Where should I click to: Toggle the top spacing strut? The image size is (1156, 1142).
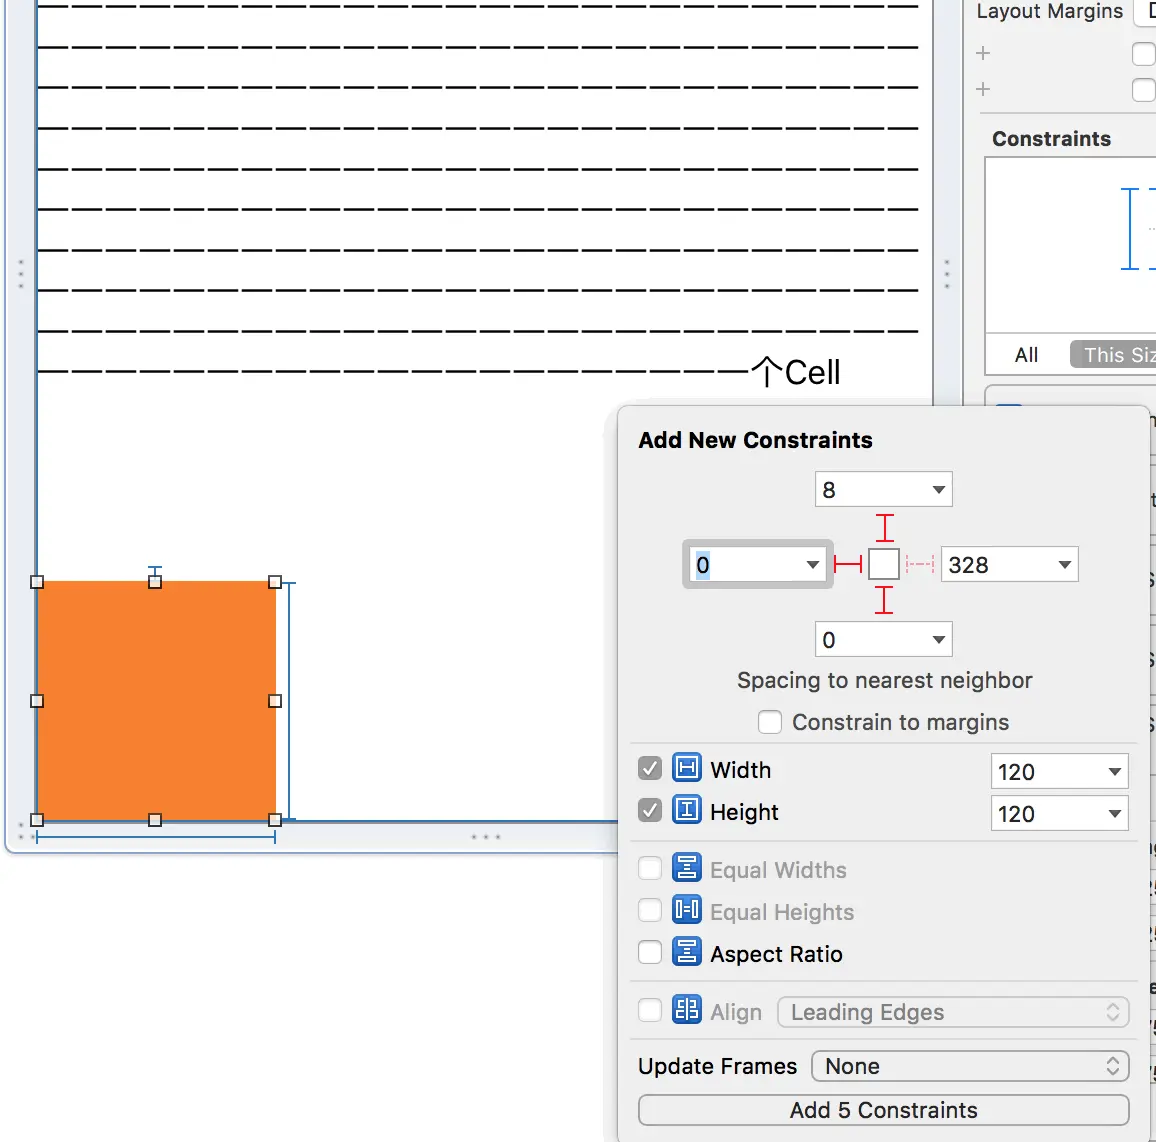coord(884,528)
